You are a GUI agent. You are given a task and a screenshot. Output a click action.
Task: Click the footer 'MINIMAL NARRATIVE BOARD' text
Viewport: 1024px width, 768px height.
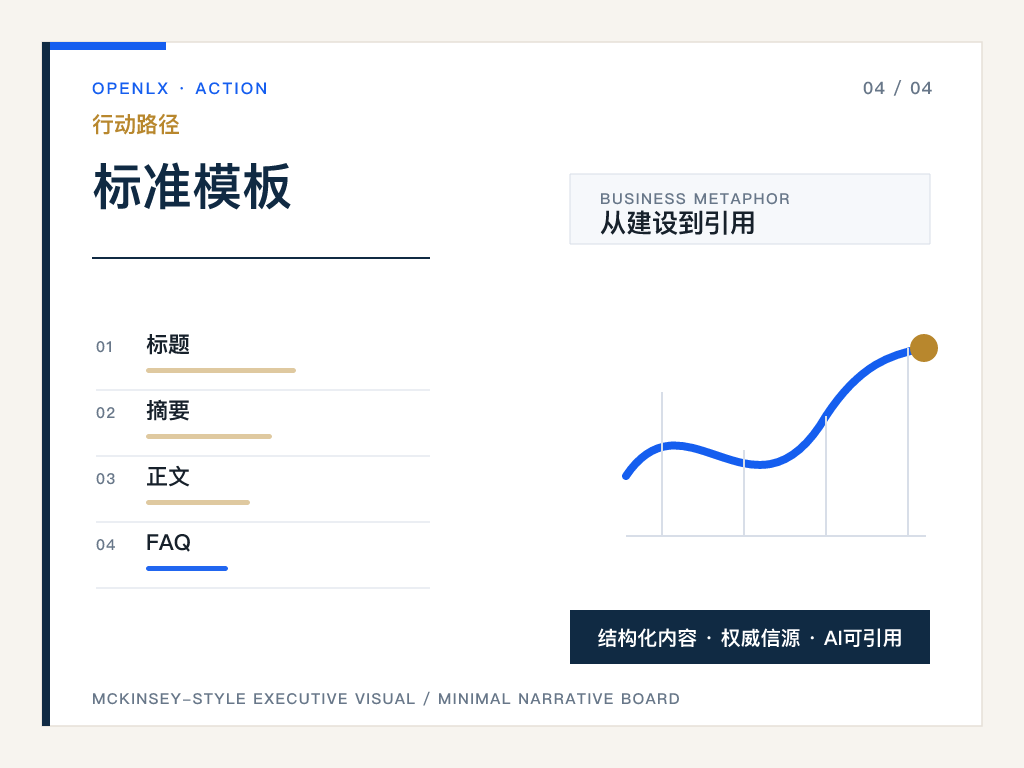559,699
